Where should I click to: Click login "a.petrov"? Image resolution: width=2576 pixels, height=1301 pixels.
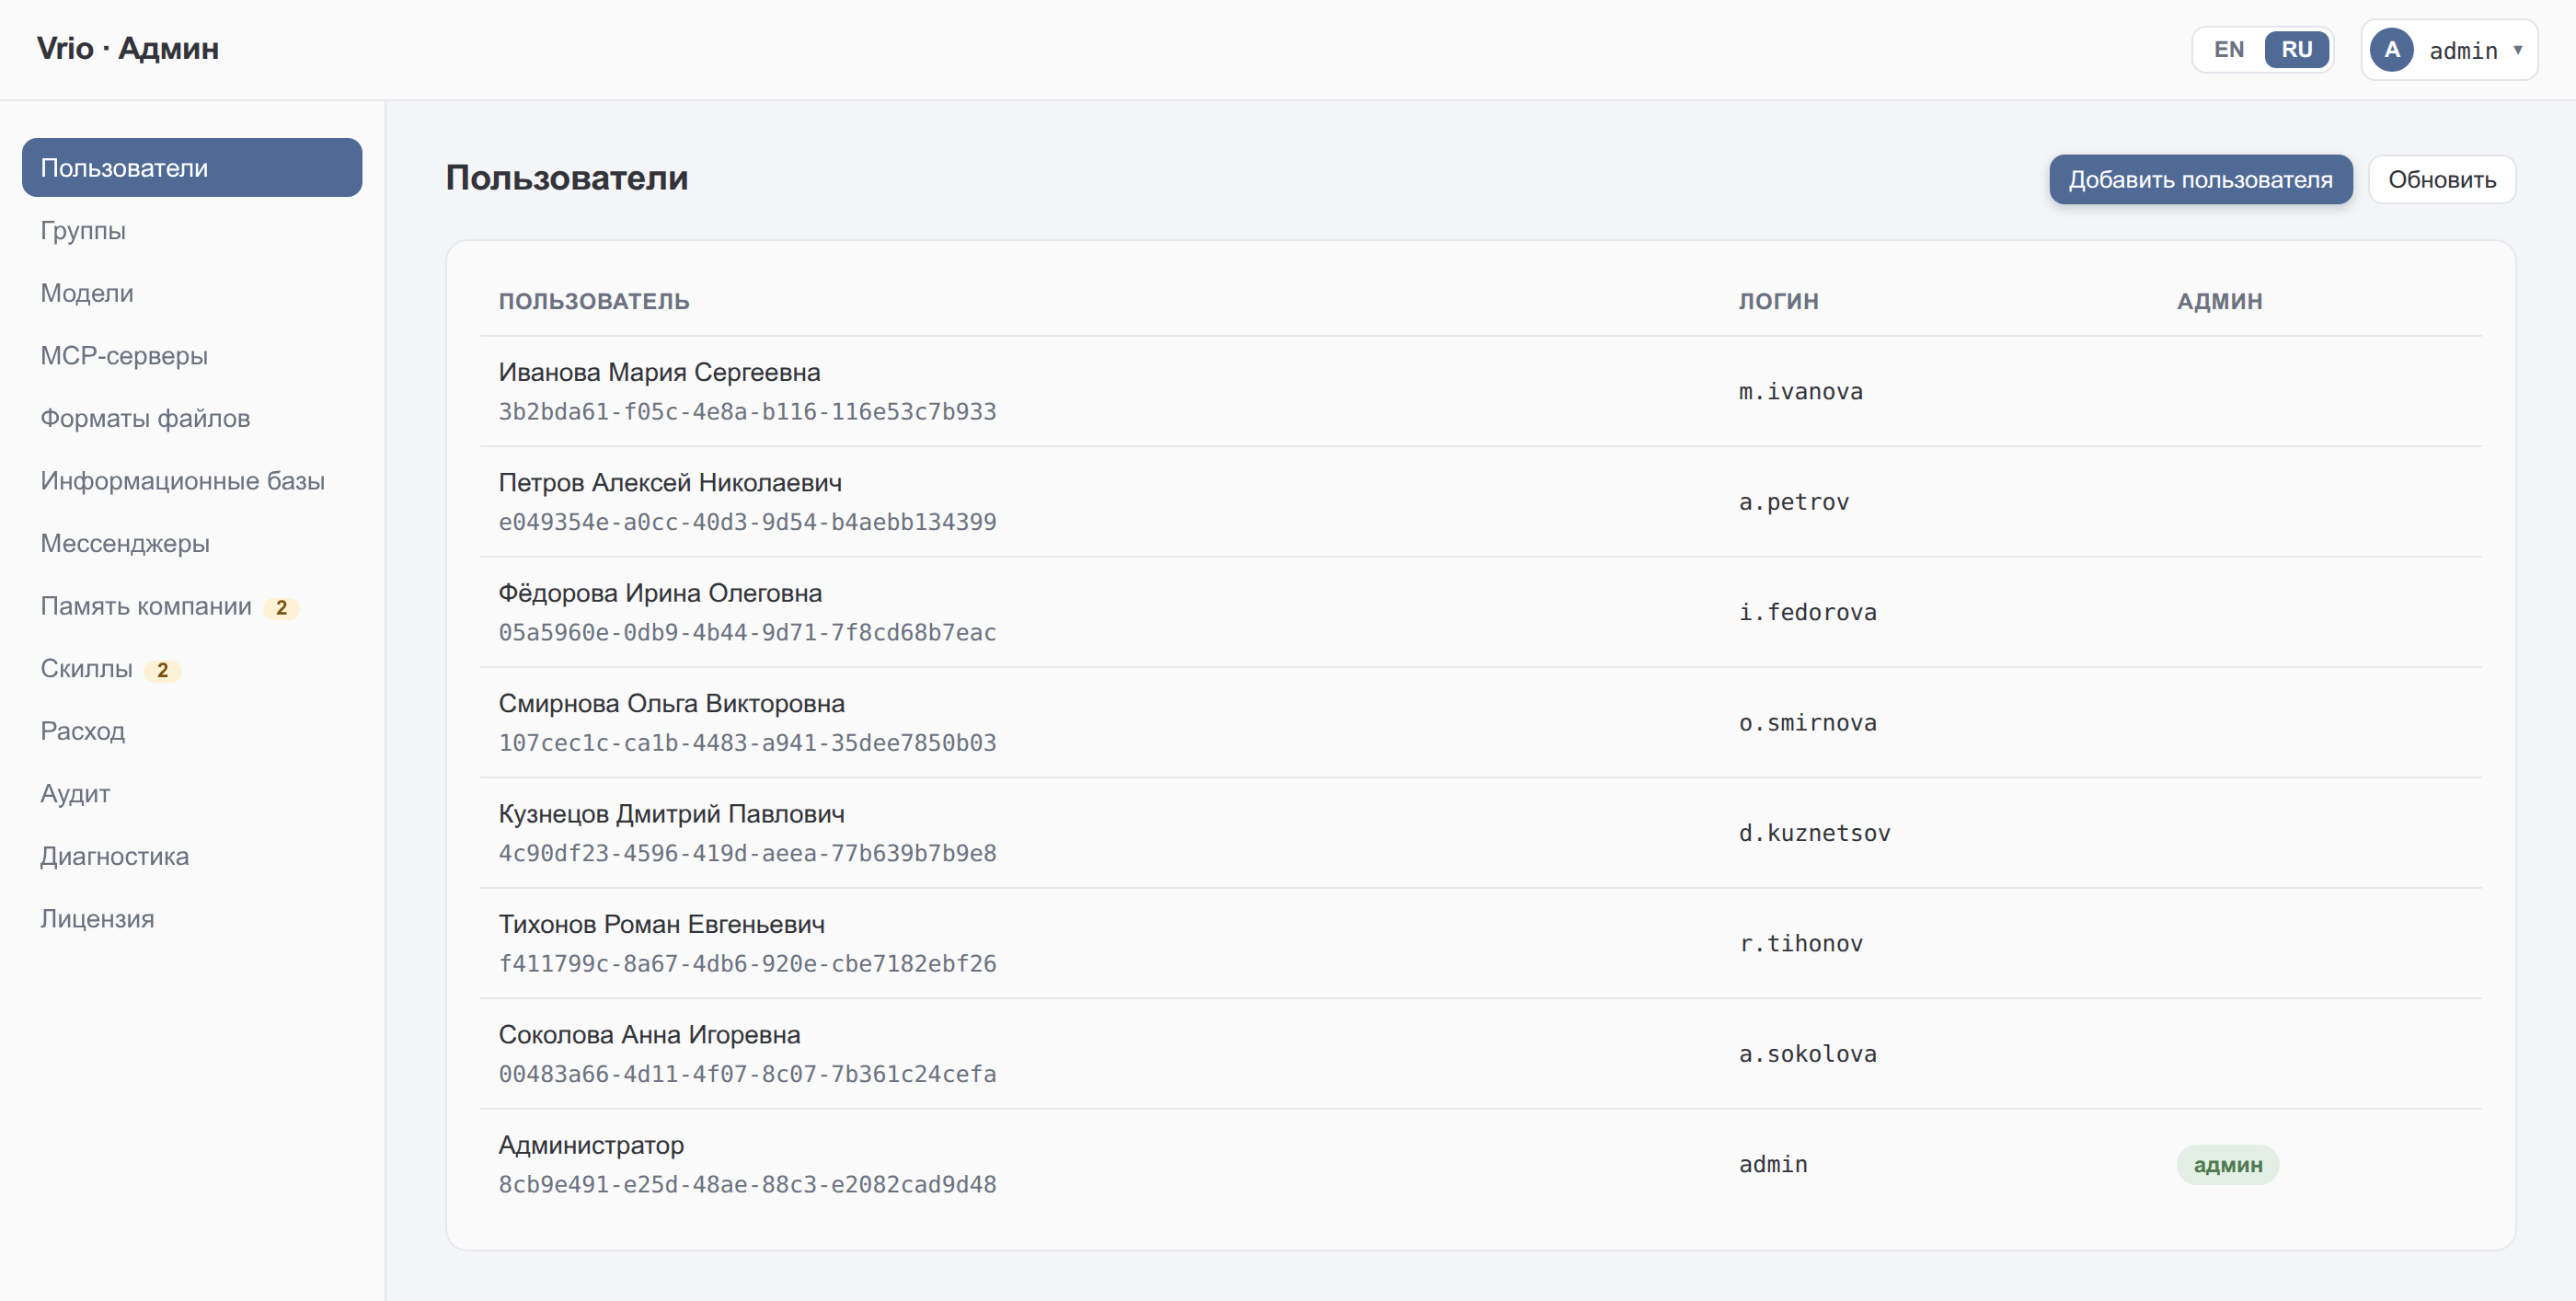tap(1793, 502)
